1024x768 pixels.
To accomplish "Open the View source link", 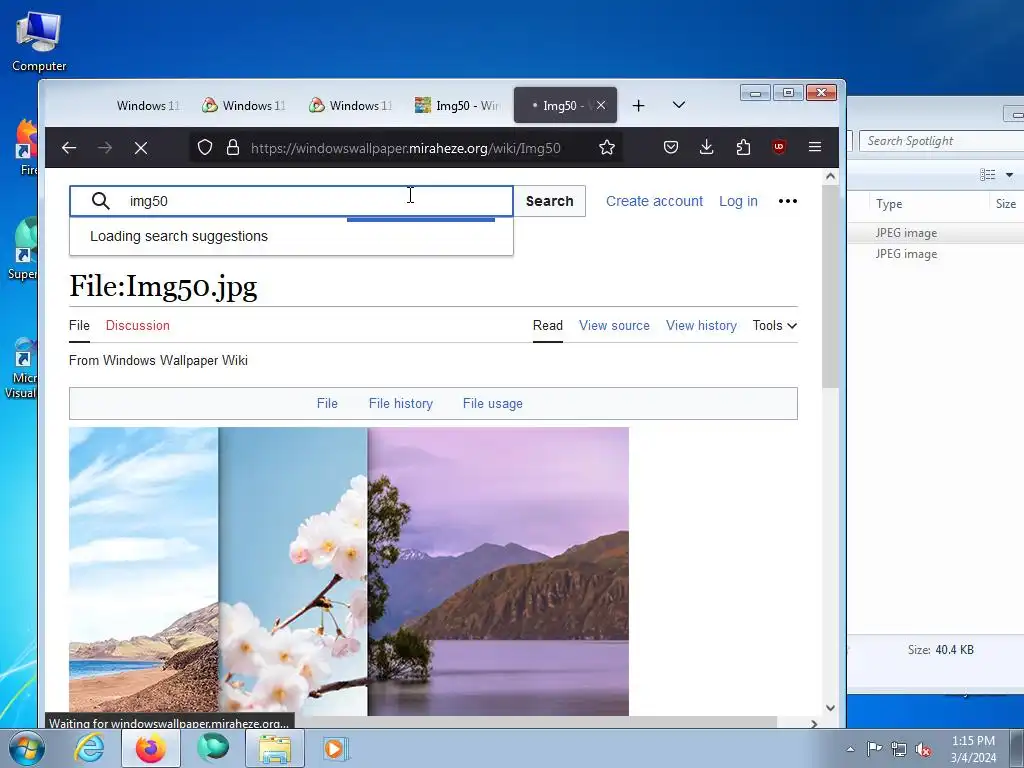I will coord(614,325).
